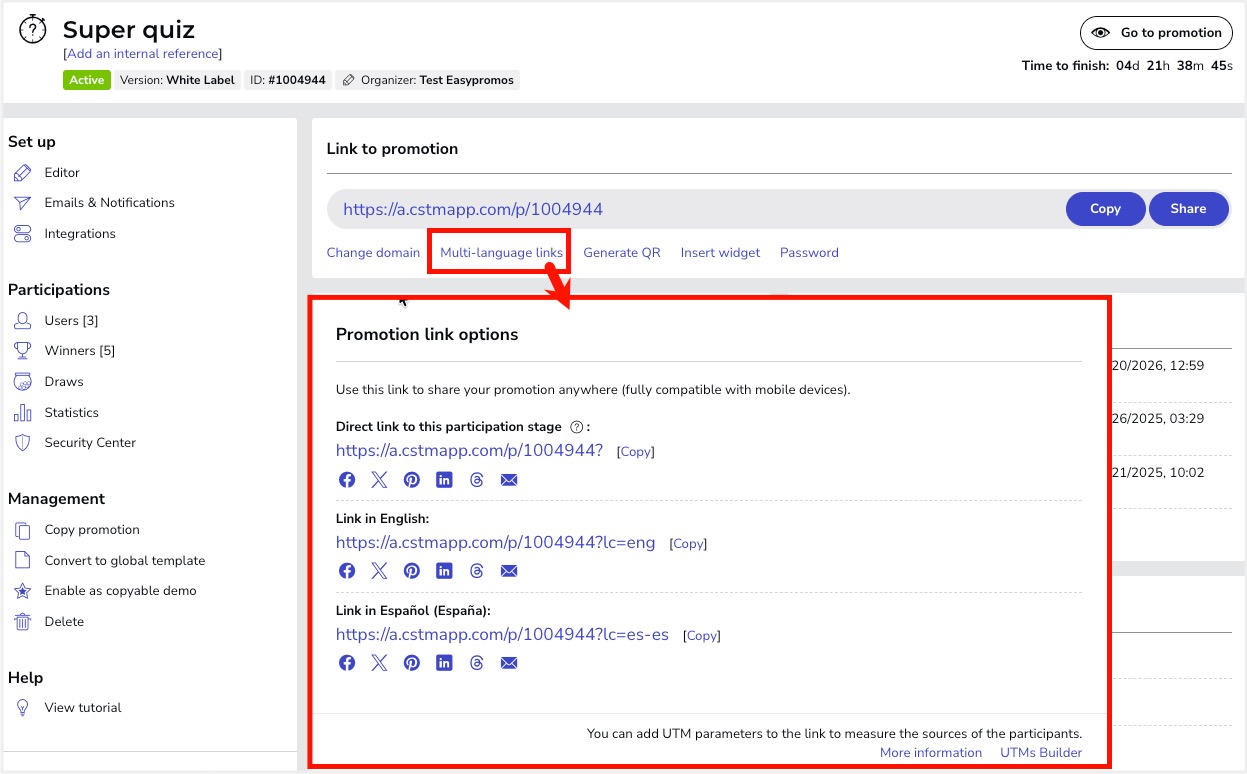Share English link on X icon

point(379,571)
